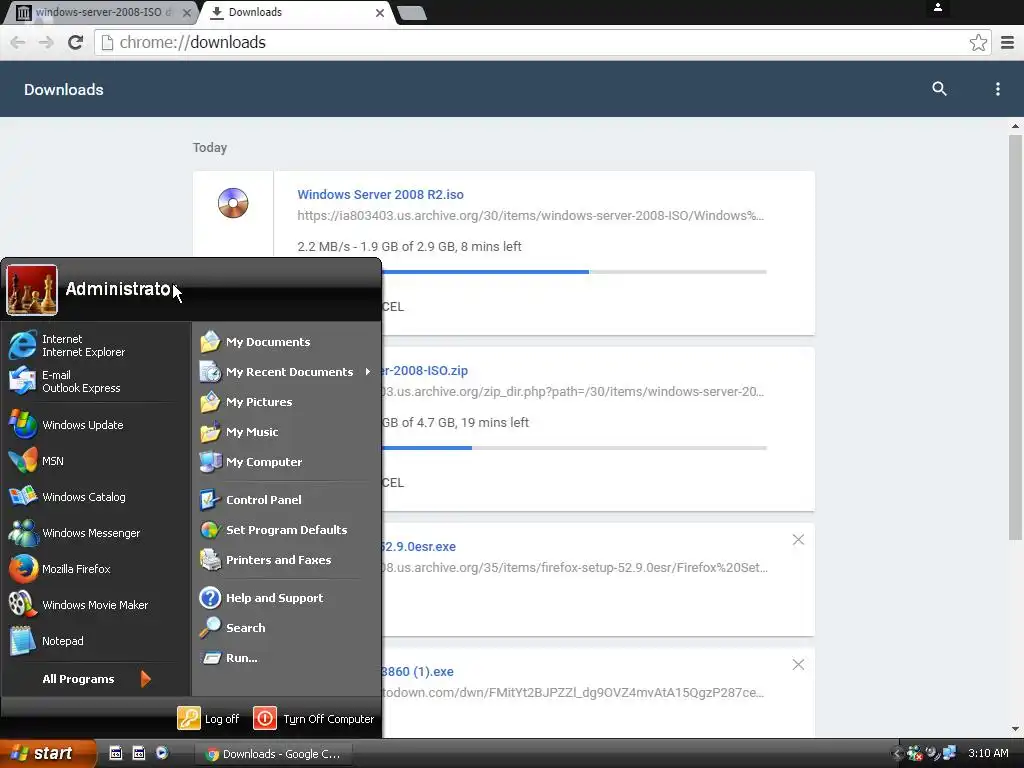Remove 3860 (1).exe from downloads list
Screen dimensions: 1024x768
pos(798,665)
